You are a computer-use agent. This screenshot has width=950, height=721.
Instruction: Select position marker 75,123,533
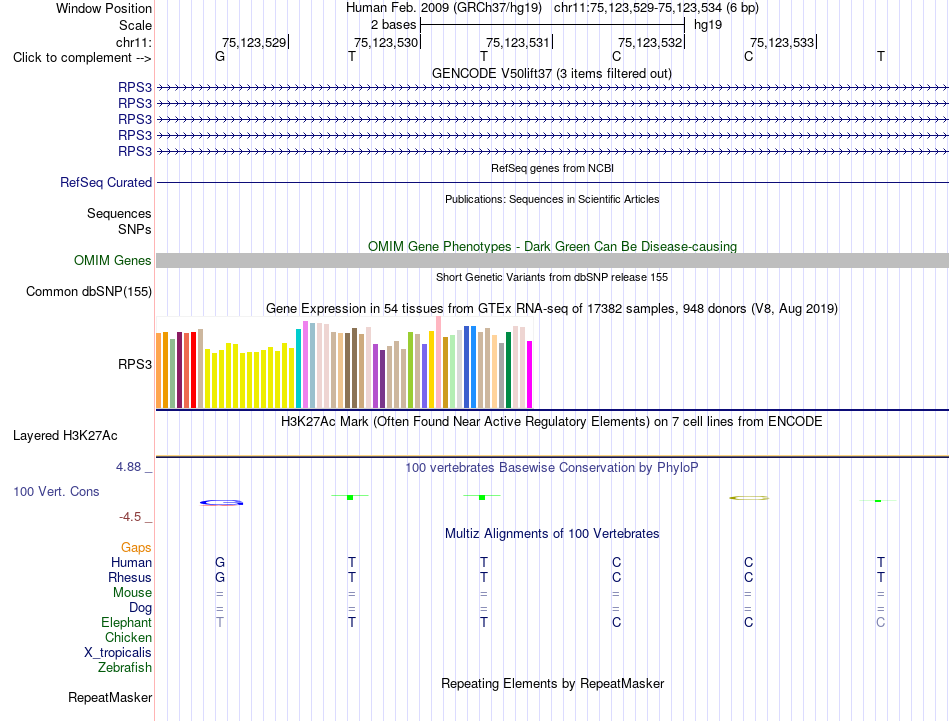pyautogui.click(x=782, y=42)
